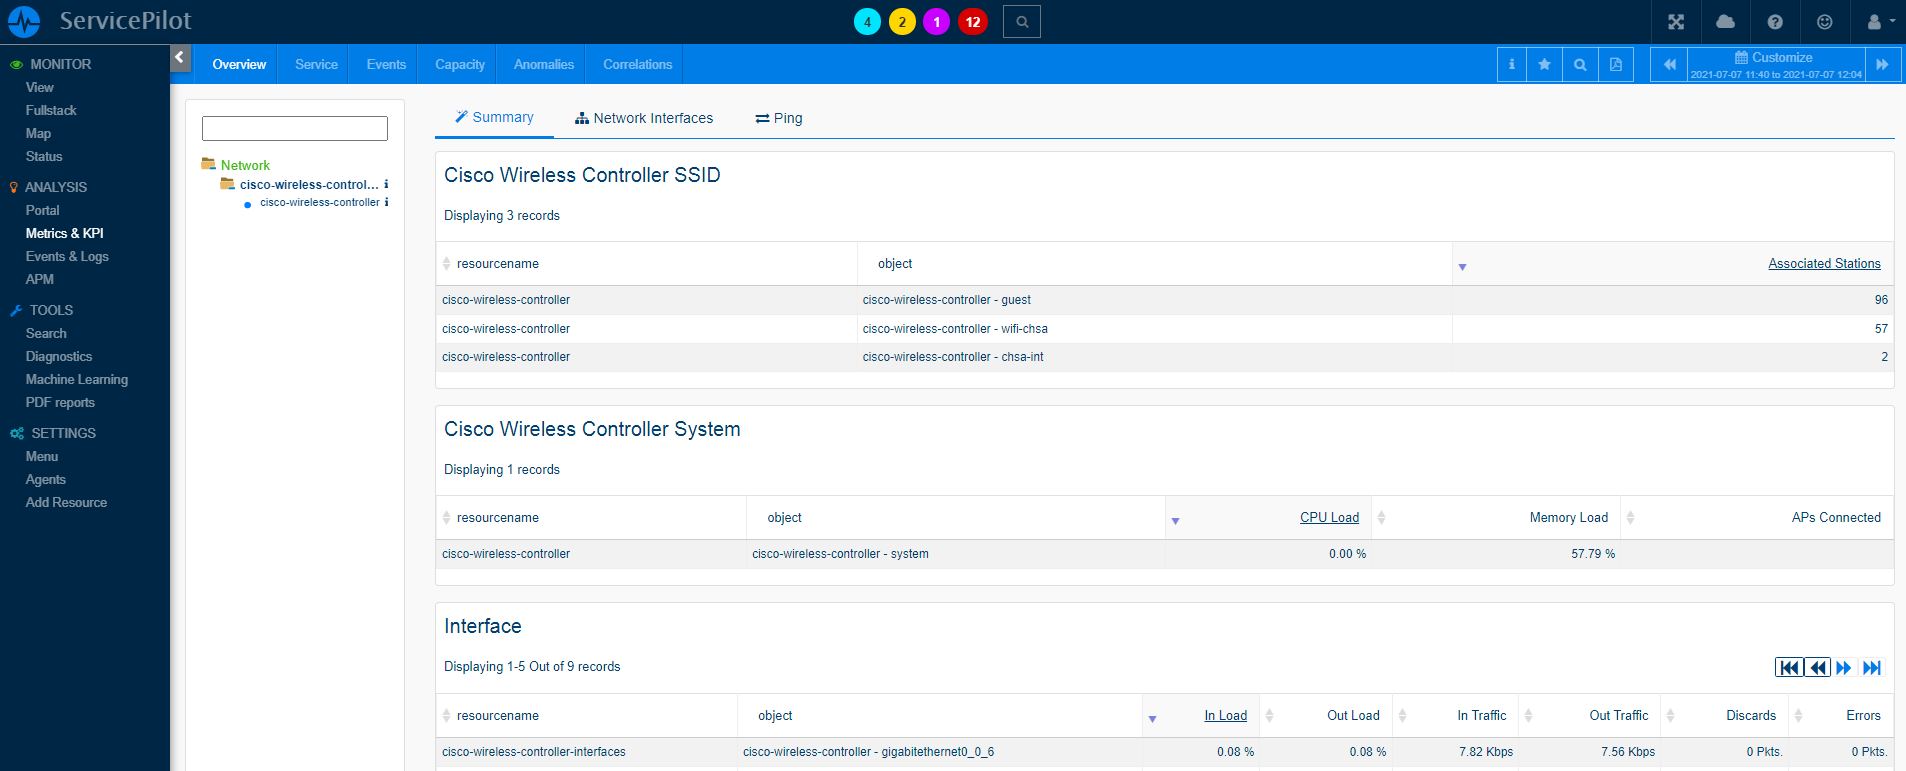
Task: Go to next page of Interface table
Action: click(1844, 668)
